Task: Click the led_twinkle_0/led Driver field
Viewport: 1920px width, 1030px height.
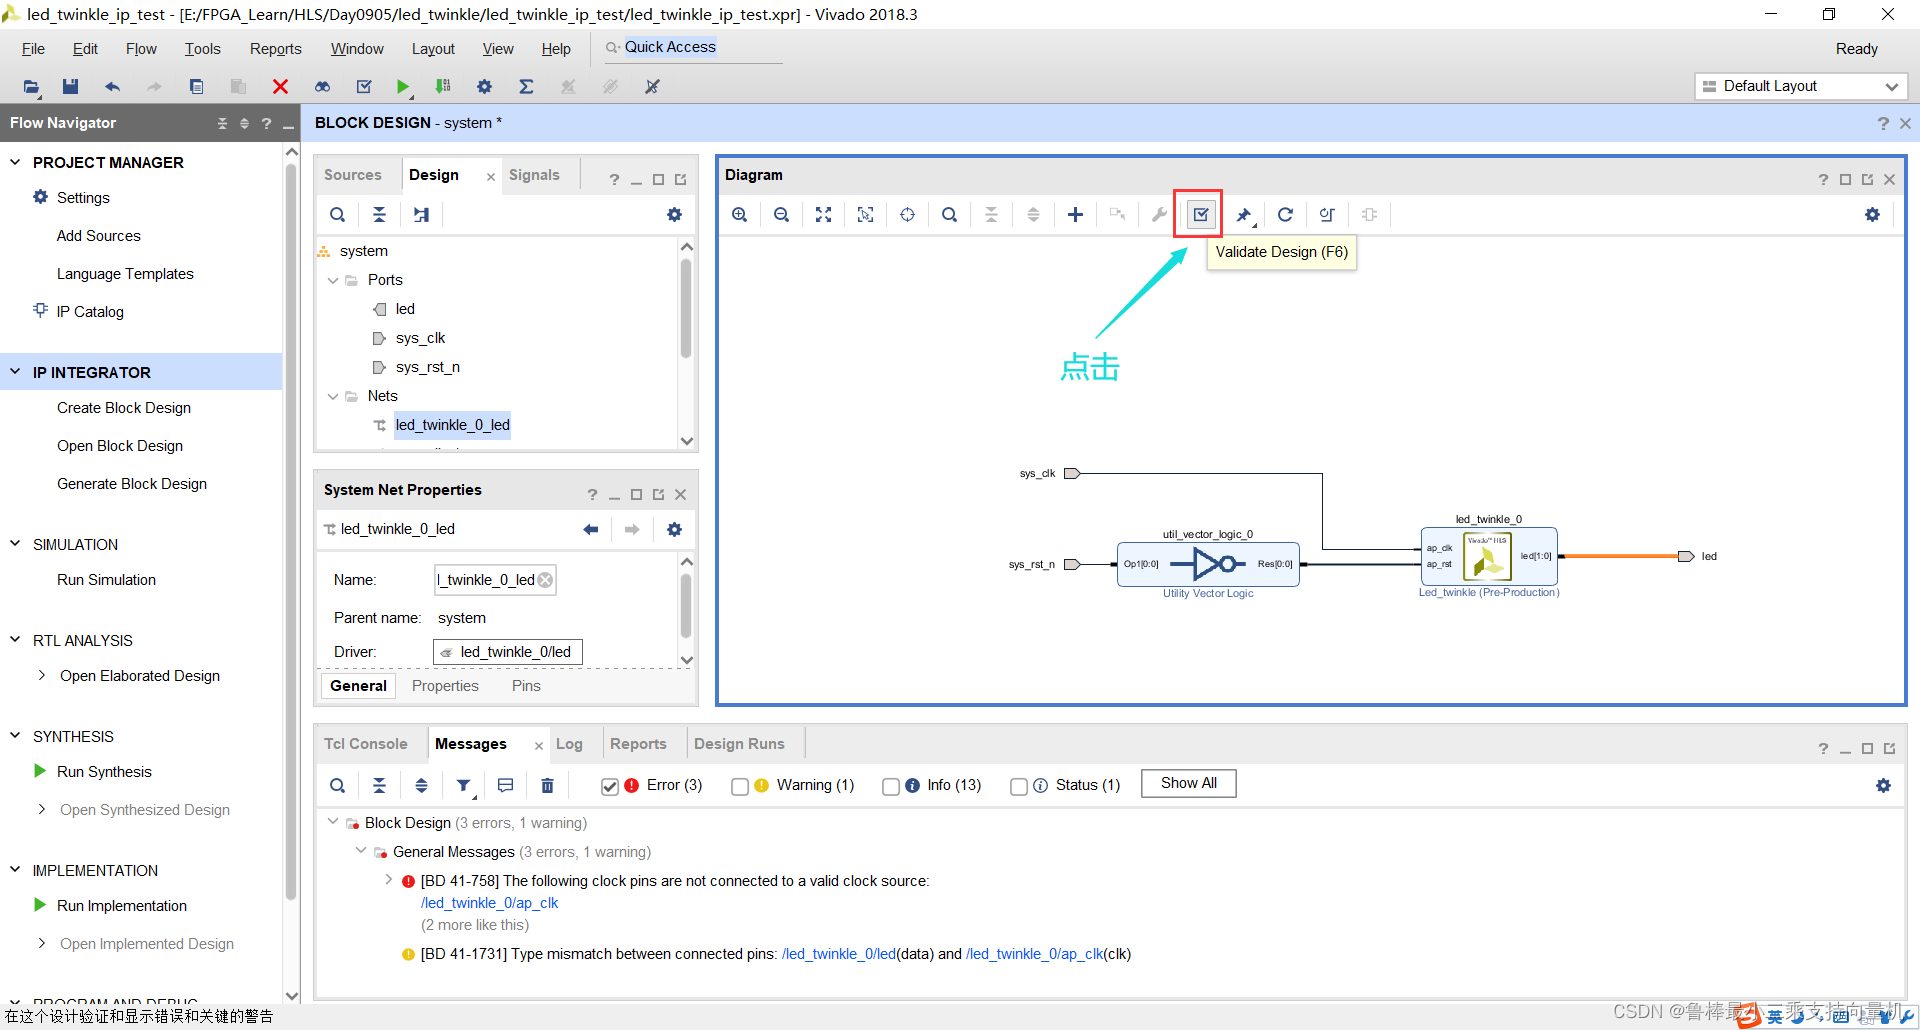Action: (508, 652)
